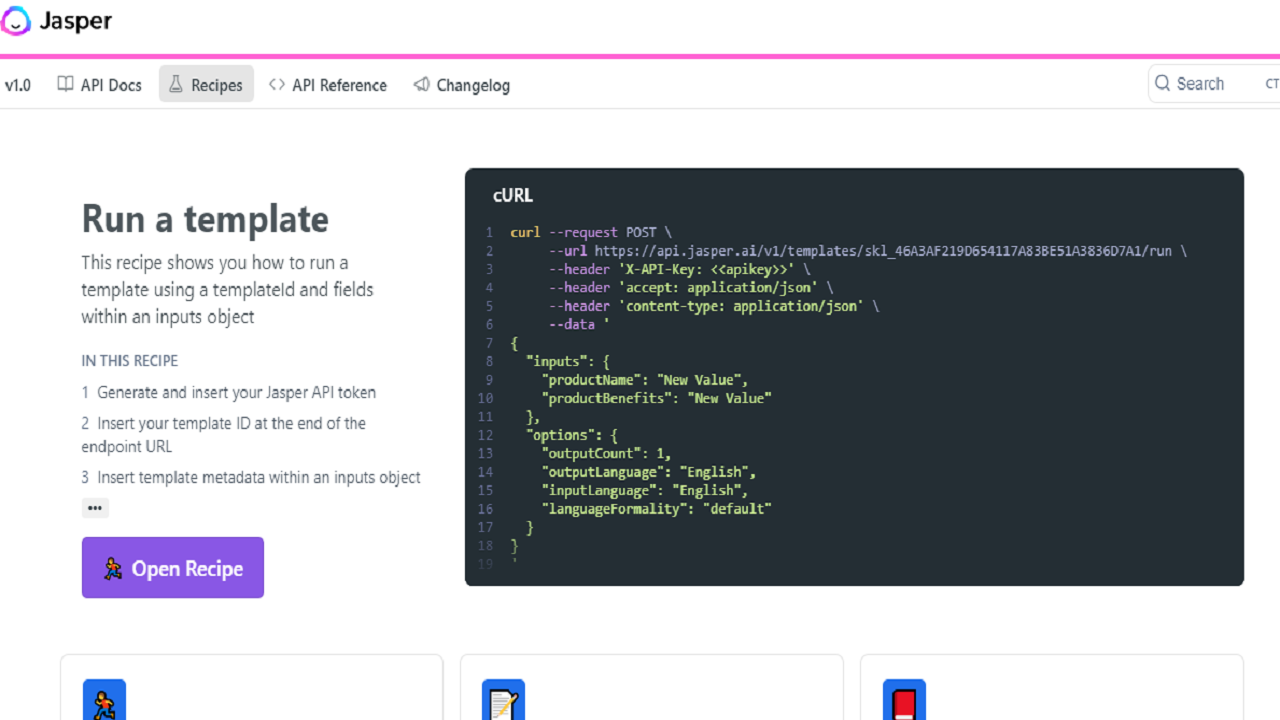
Task: Click the Run a template heading
Action: point(205,219)
